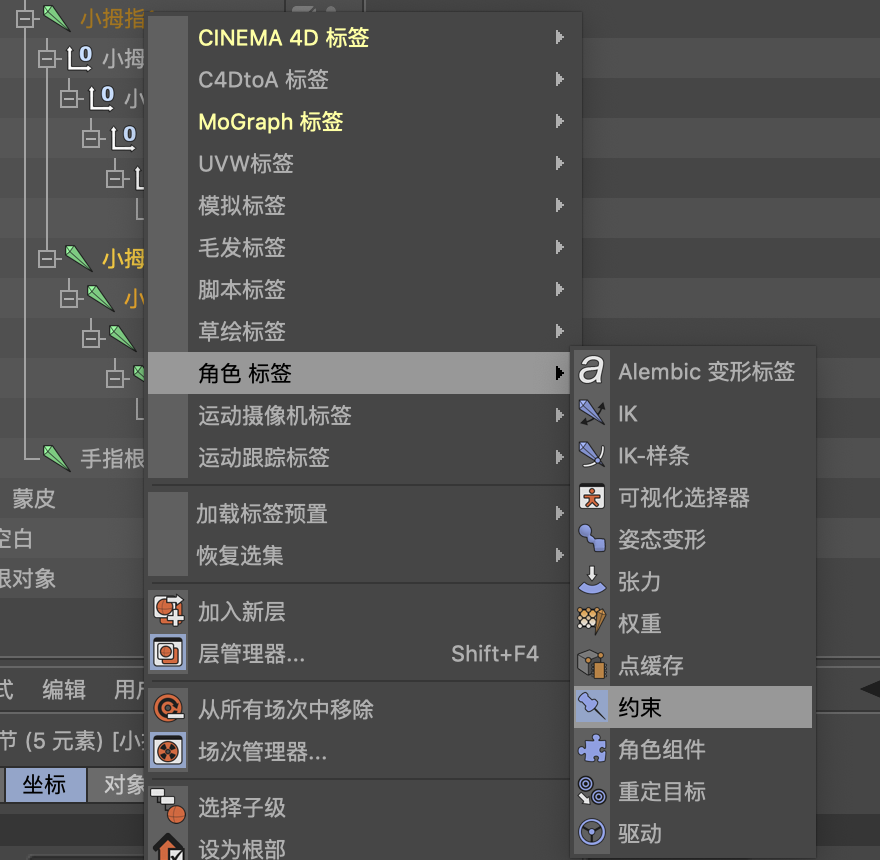Select the highlighted 角色 标签 entry
Screen dimensions: 880x860
tap(358, 373)
